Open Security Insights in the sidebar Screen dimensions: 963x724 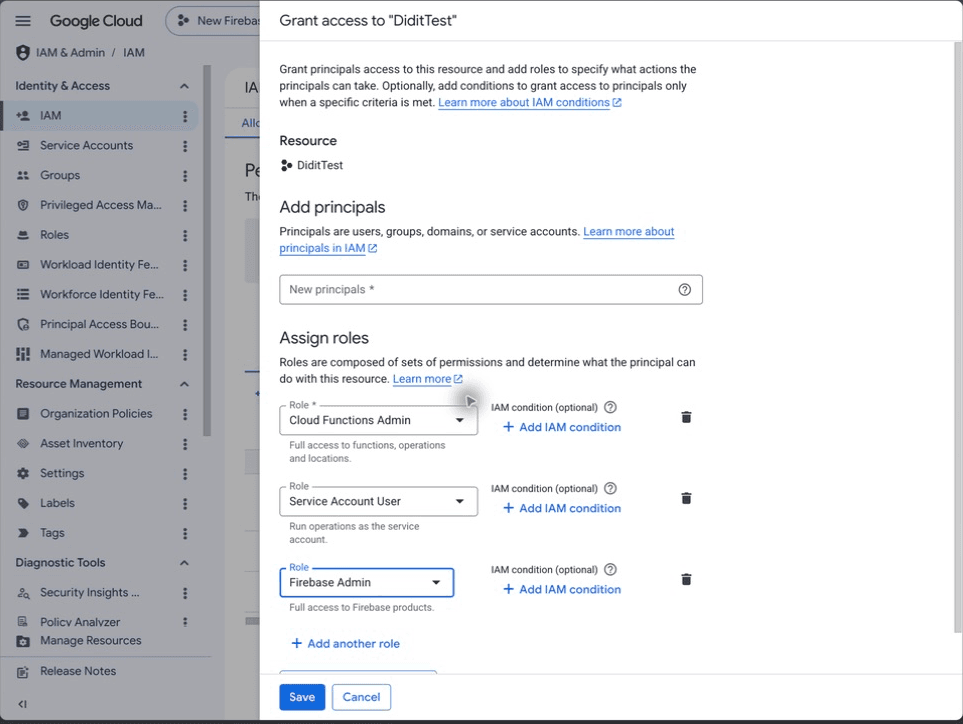[x=90, y=593]
